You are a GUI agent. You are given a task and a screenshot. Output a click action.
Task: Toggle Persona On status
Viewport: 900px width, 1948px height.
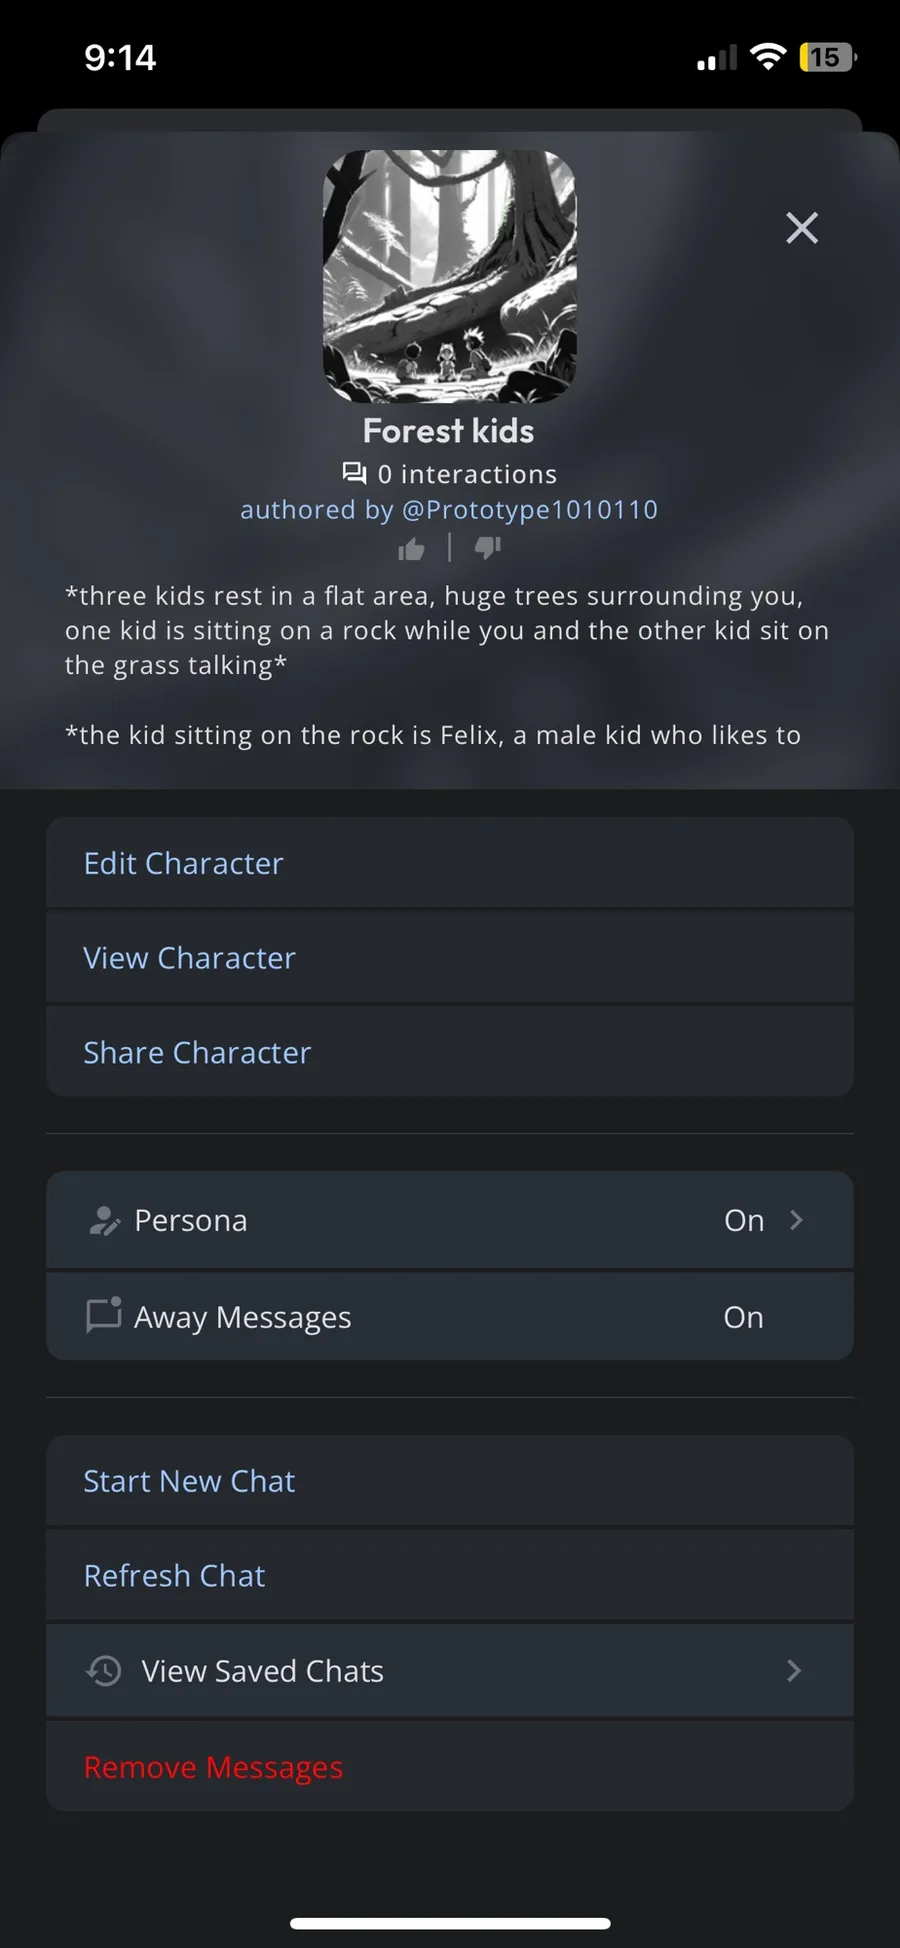[x=744, y=1220]
